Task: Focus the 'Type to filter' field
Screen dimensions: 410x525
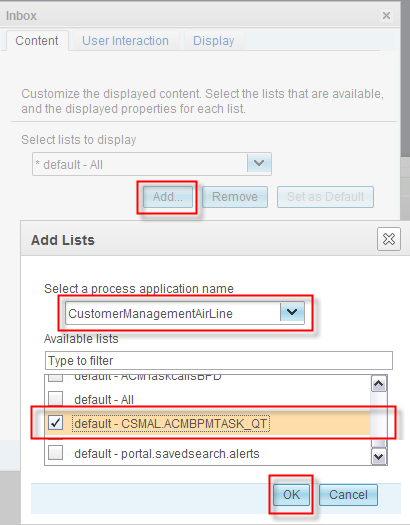Action: (x=219, y=360)
